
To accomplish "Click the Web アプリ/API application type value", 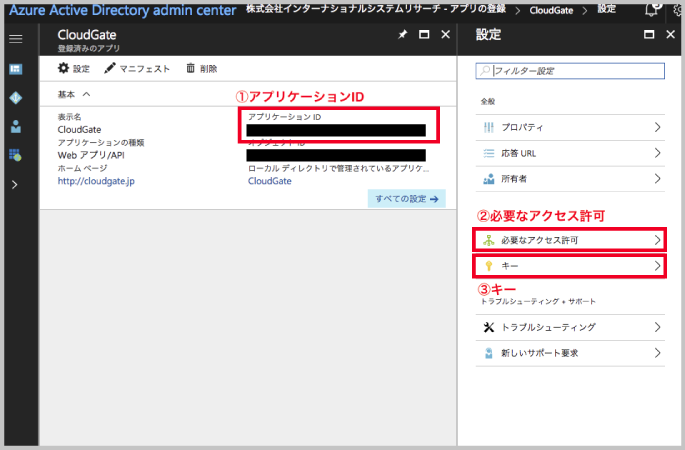I will pos(91,156).
